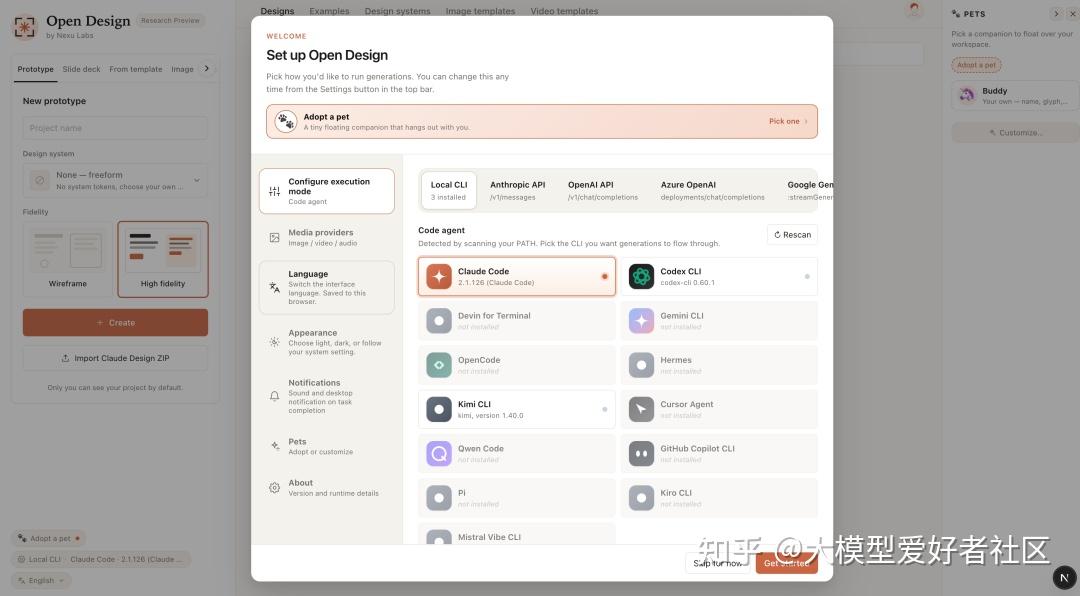Click the OpenCode agent icon
This screenshot has width=1080, height=596.
pos(439,365)
